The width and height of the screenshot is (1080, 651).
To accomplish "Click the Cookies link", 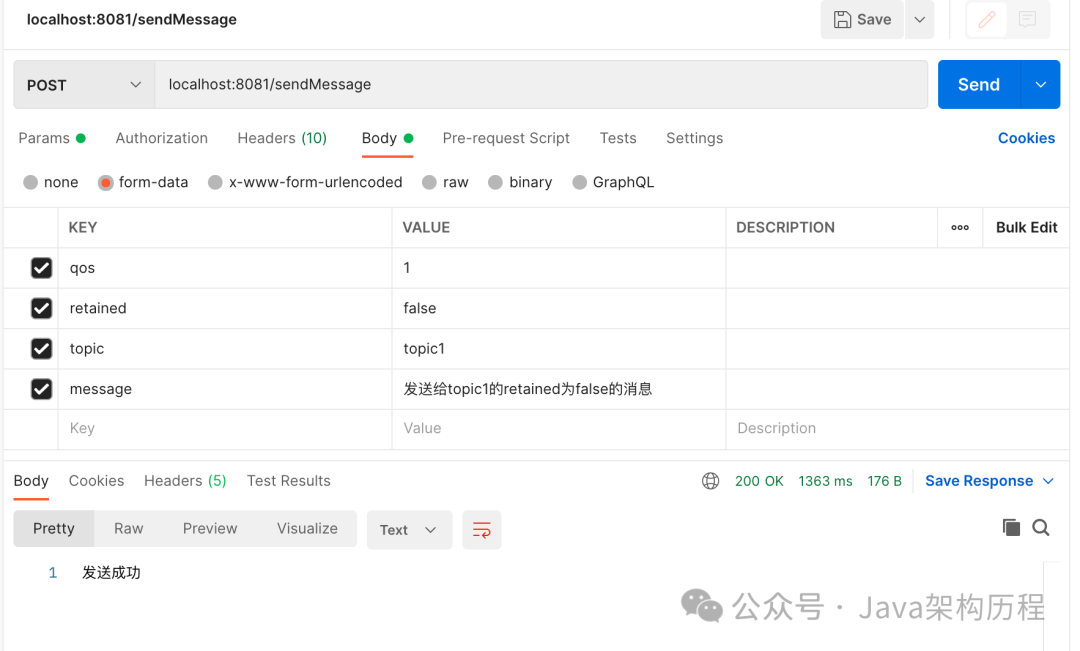I will point(1026,138).
